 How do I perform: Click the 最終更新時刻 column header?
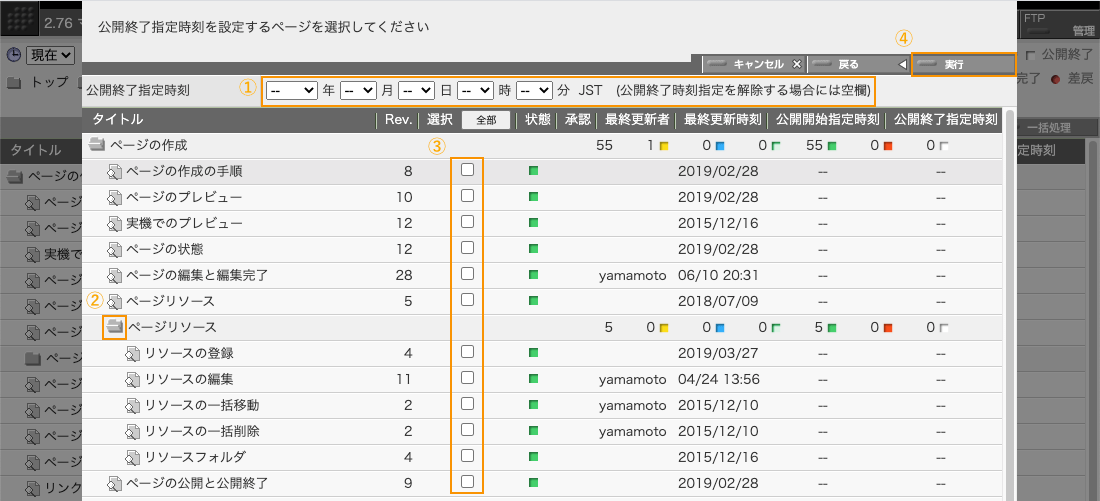point(723,120)
